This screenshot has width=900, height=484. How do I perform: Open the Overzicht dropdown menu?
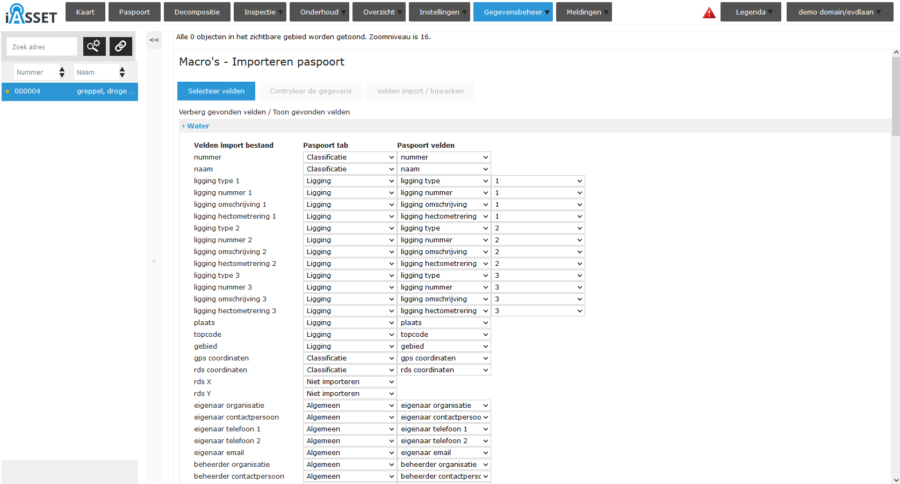[379, 12]
